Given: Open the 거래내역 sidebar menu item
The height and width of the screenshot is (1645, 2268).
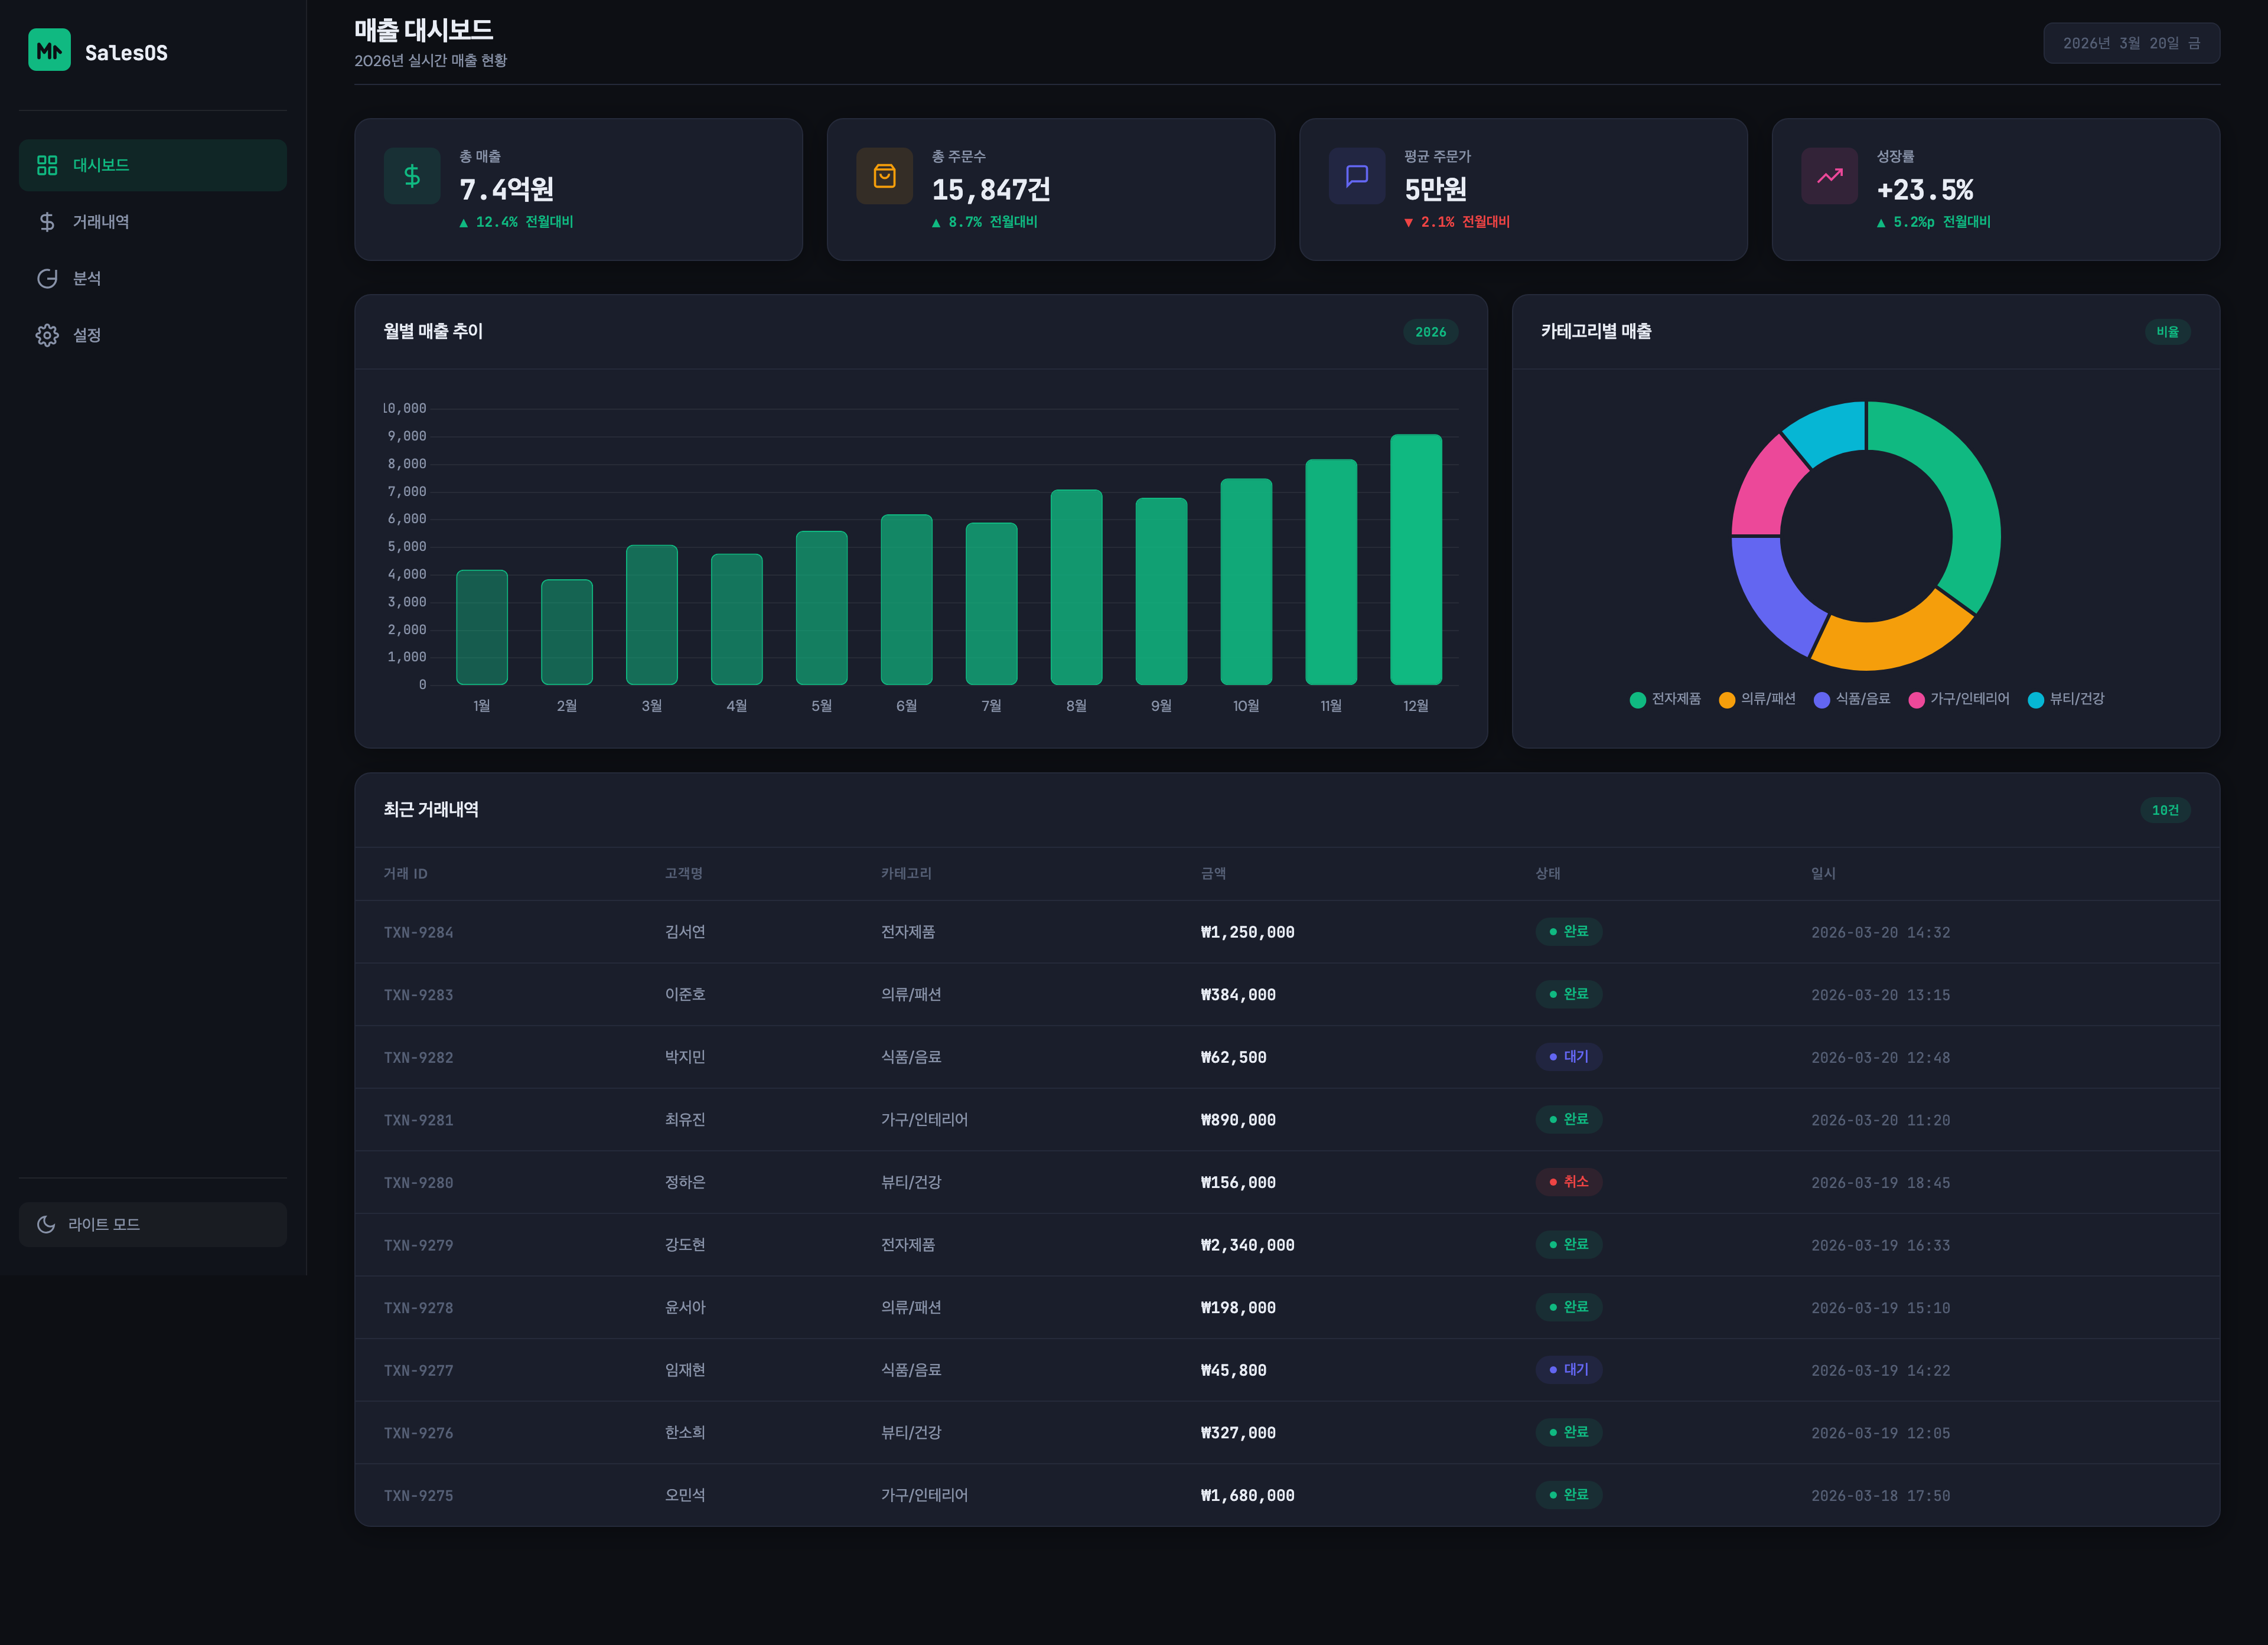Looking at the screenshot, I should tap(152, 222).
